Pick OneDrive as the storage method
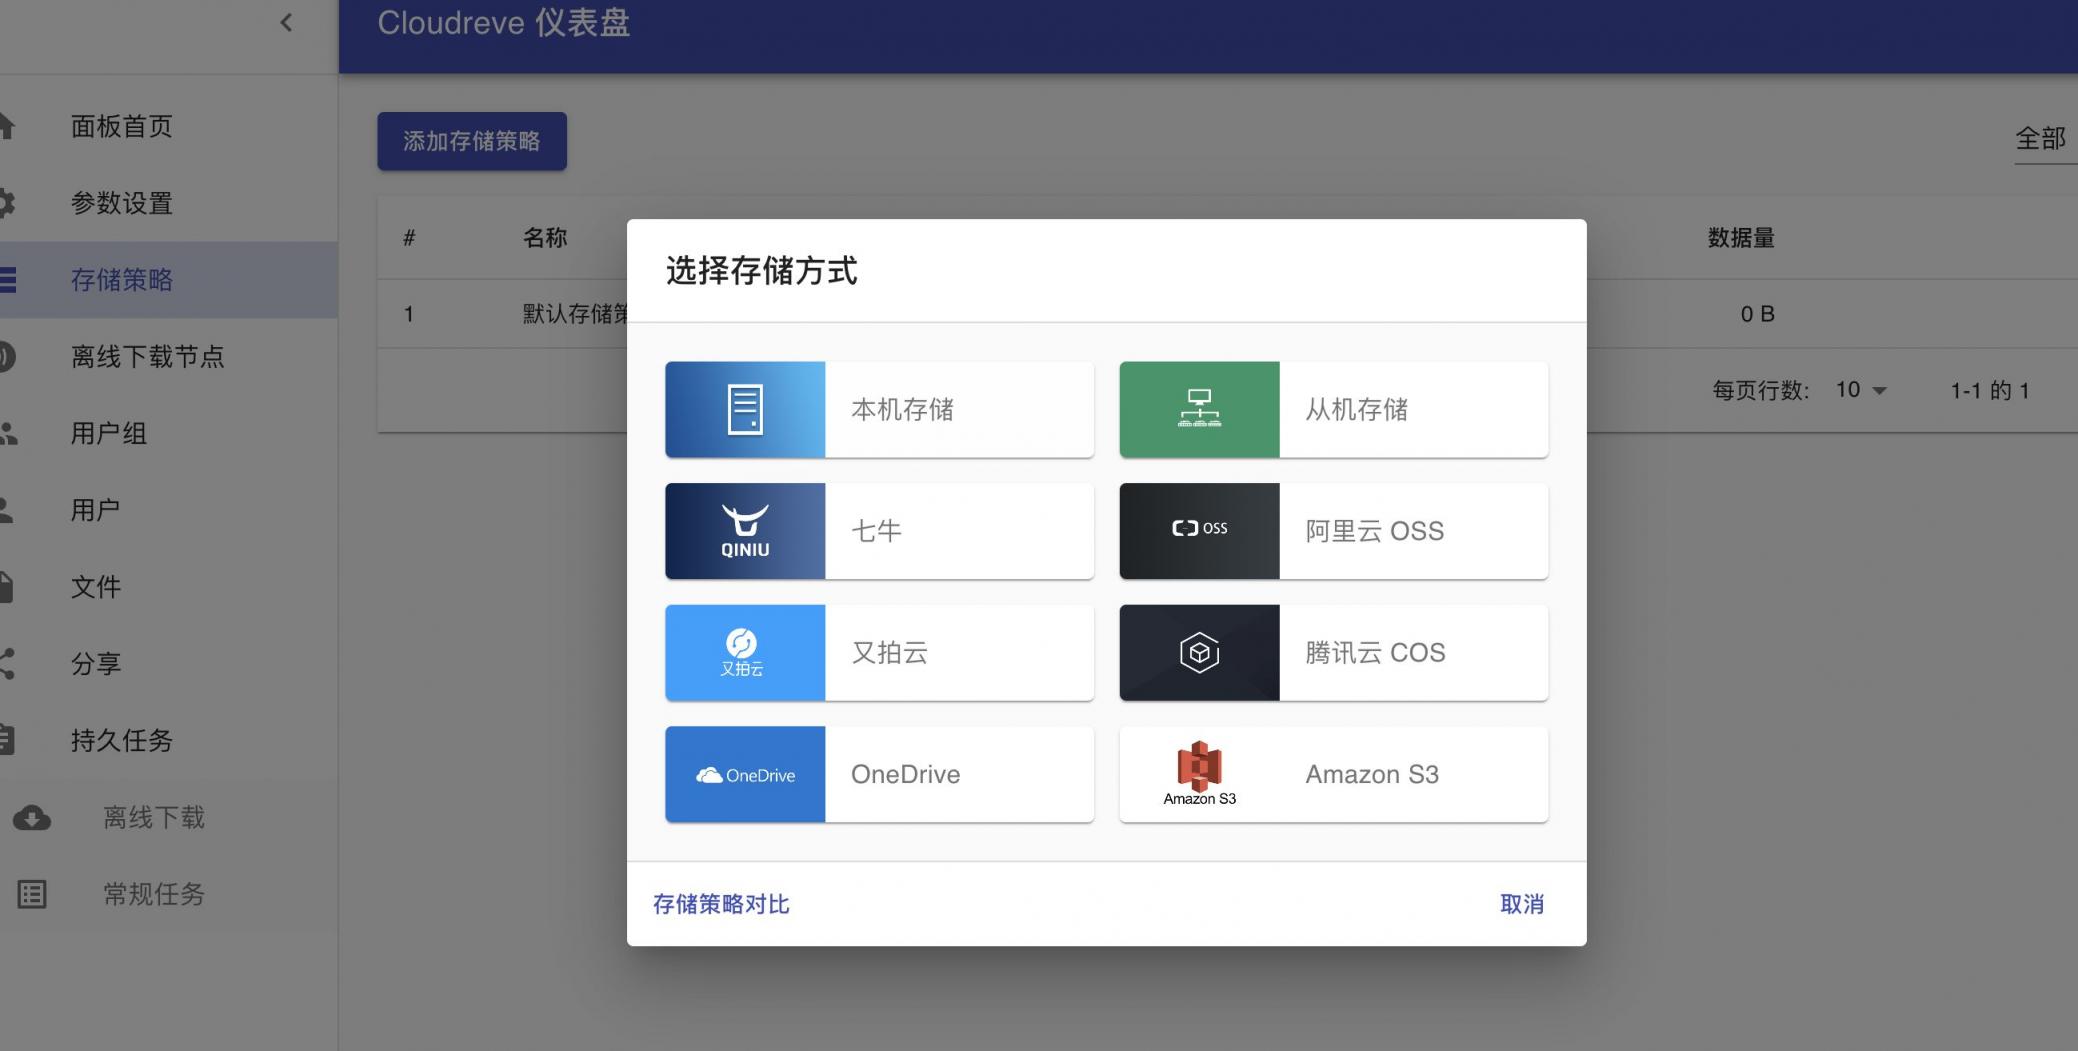 [878, 774]
